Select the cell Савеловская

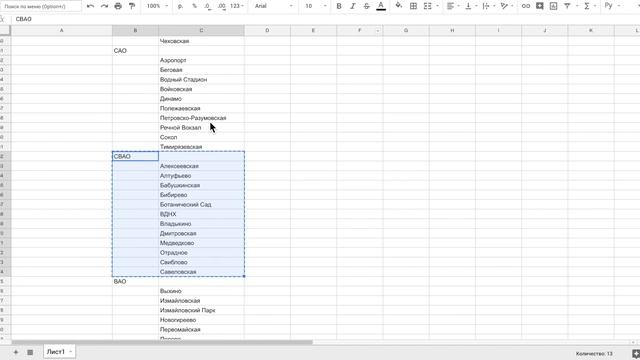[x=201, y=272]
